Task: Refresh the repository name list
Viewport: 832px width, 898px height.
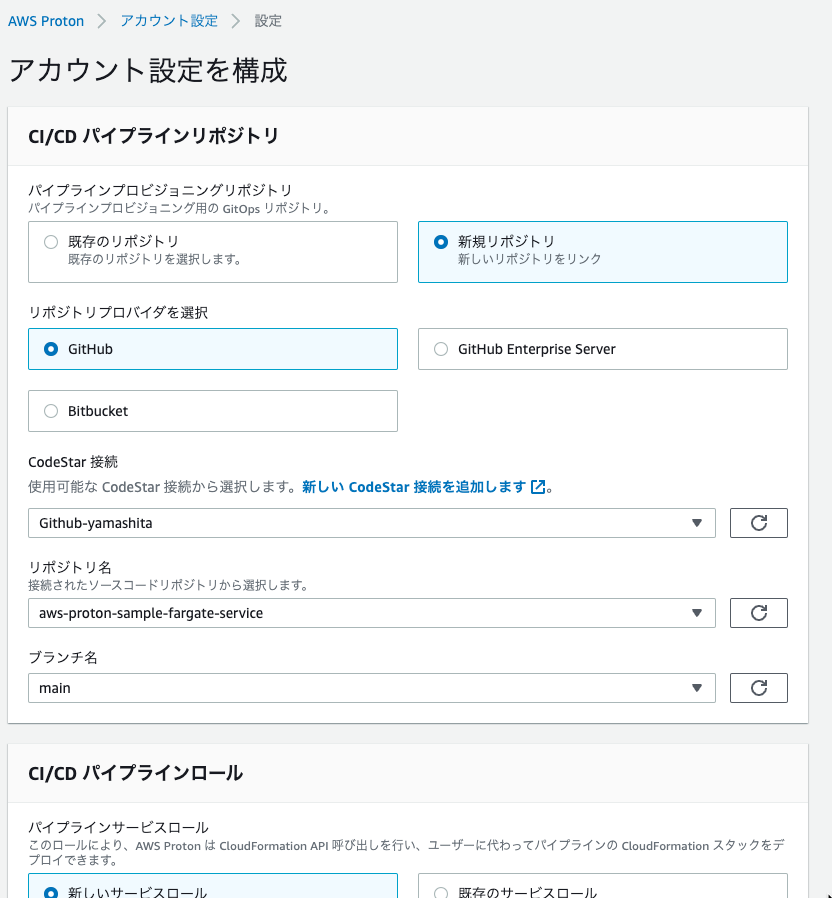Action: click(758, 613)
